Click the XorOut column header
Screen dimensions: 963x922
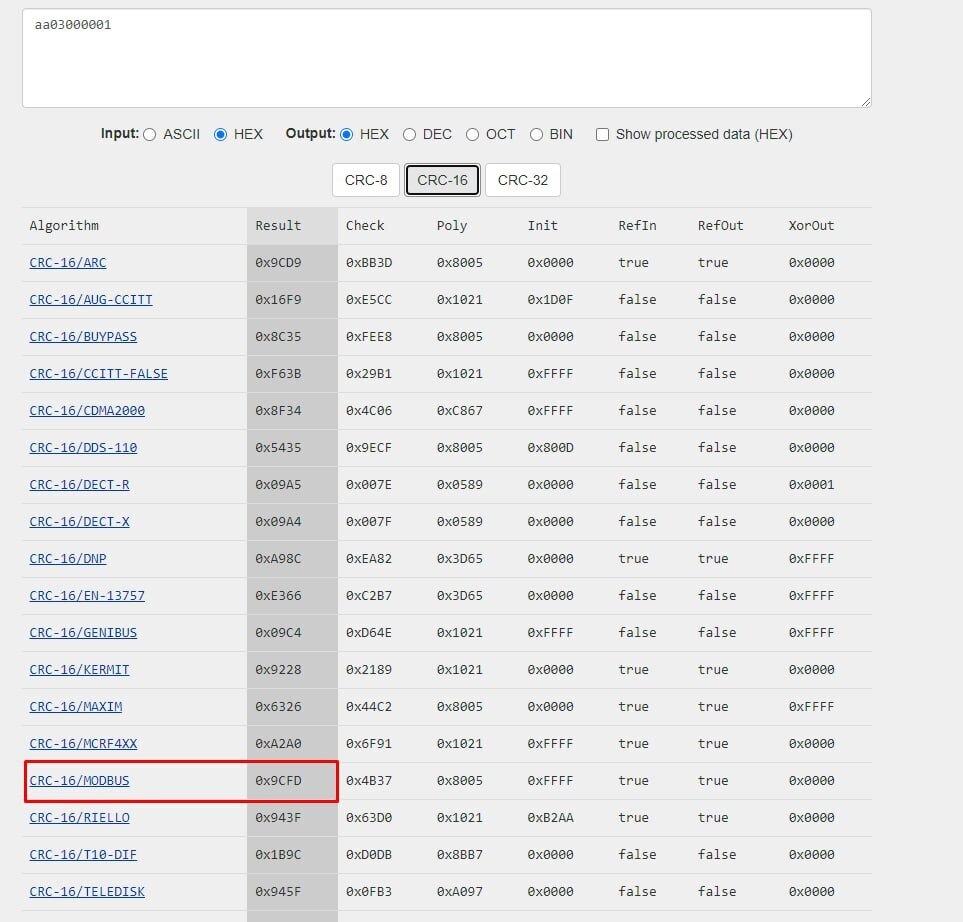[x=811, y=225]
